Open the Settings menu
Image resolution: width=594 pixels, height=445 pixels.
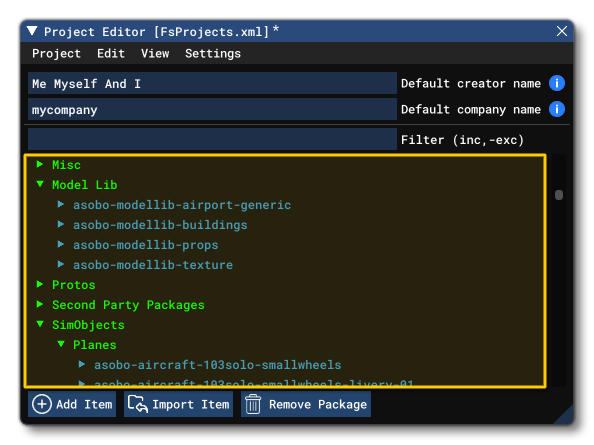[x=213, y=53]
